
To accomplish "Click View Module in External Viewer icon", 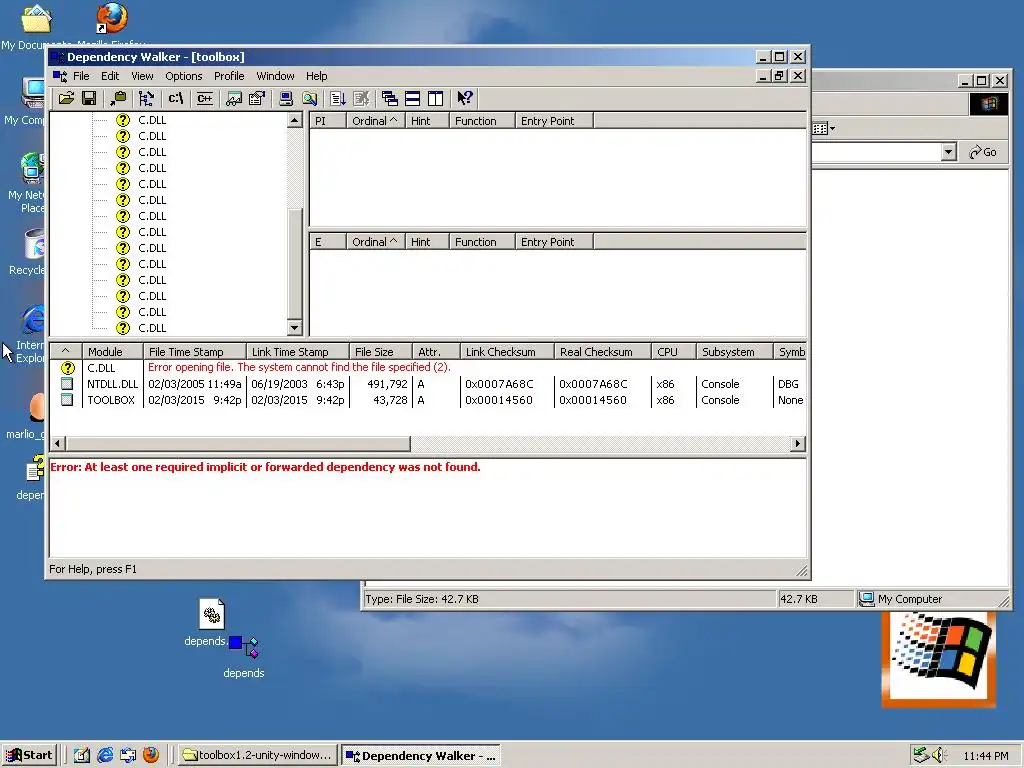I will 234,99.
